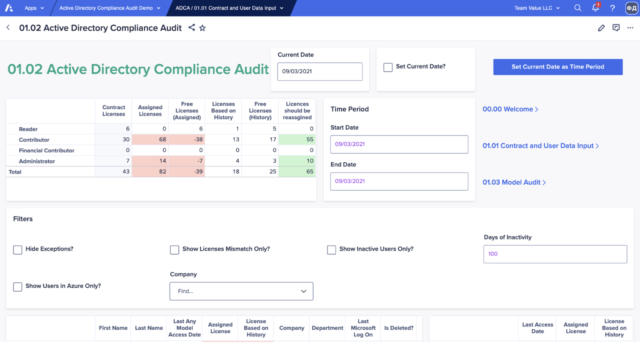The width and height of the screenshot is (640, 360).
Task: Click the Department column header
Action: (x=327, y=328)
